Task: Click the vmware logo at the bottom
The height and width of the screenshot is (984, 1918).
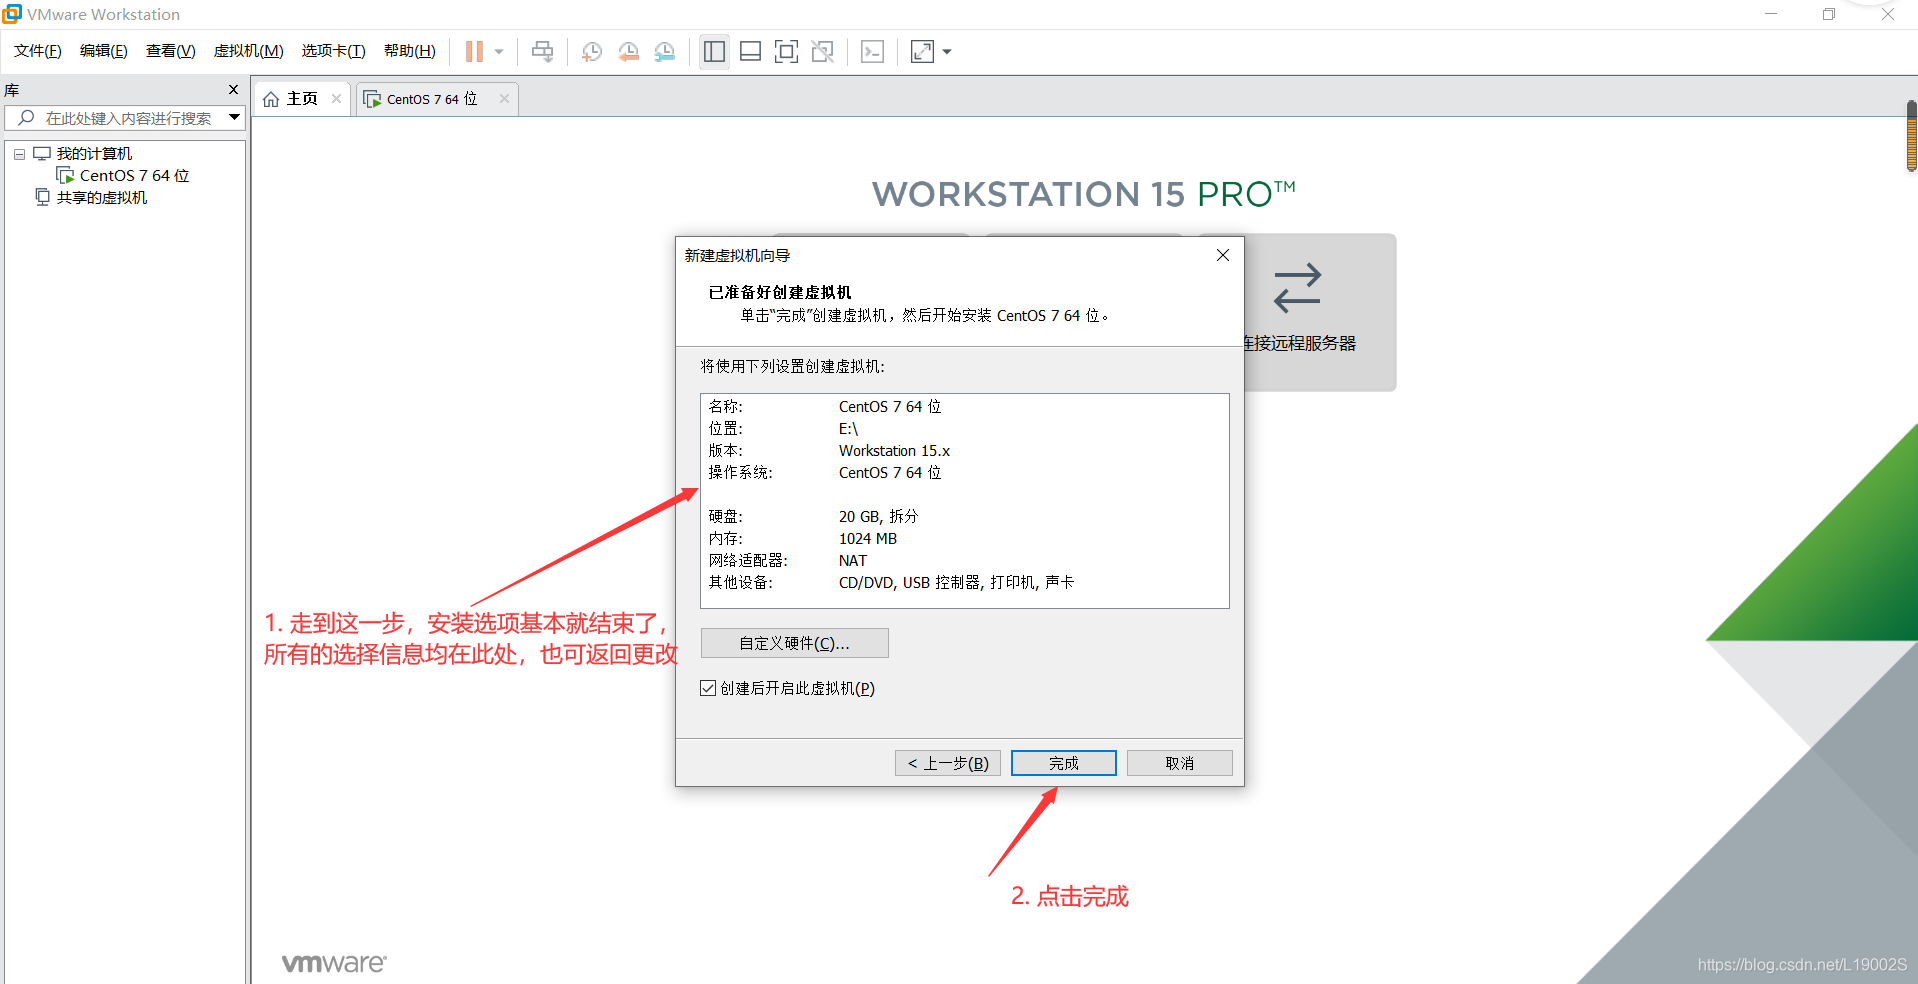Action: [334, 963]
